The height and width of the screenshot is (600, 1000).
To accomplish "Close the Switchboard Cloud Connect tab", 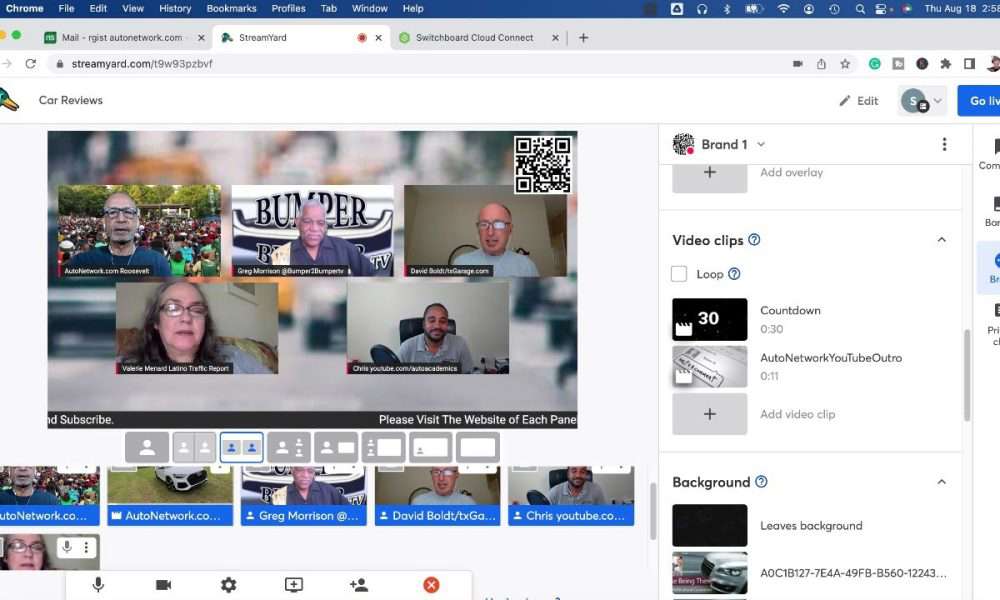I will point(555,38).
